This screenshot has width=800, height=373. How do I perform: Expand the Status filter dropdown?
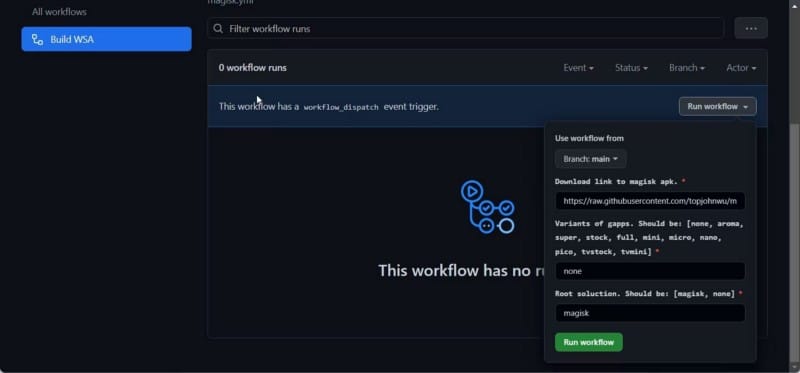click(631, 67)
